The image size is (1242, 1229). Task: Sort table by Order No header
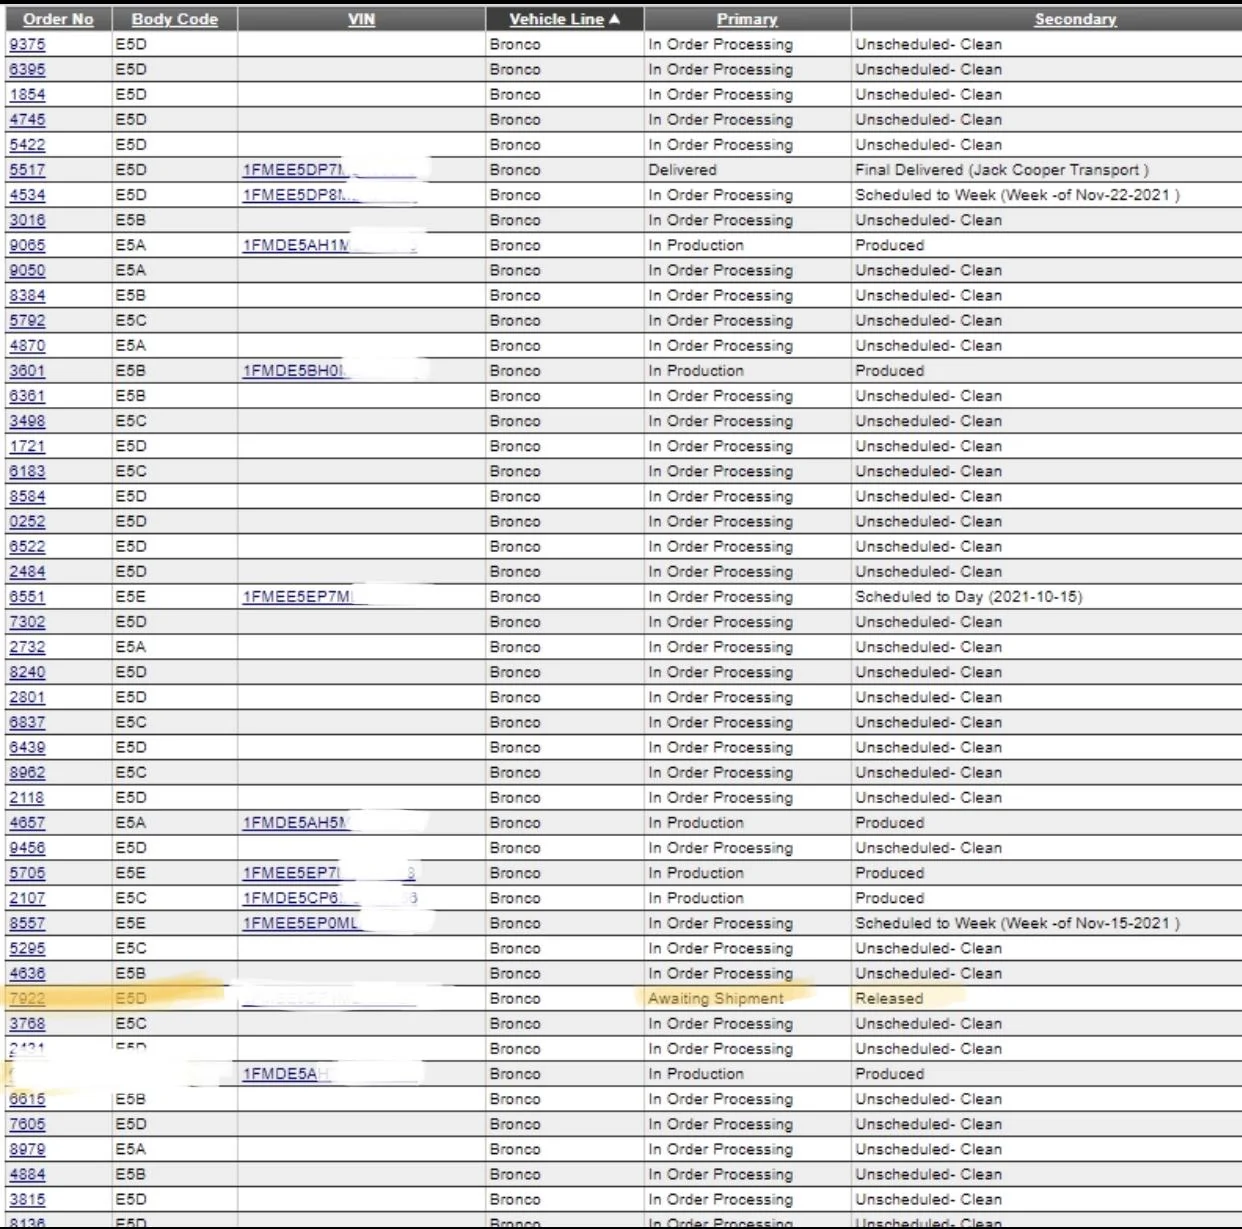pyautogui.click(x=58, y=19)
